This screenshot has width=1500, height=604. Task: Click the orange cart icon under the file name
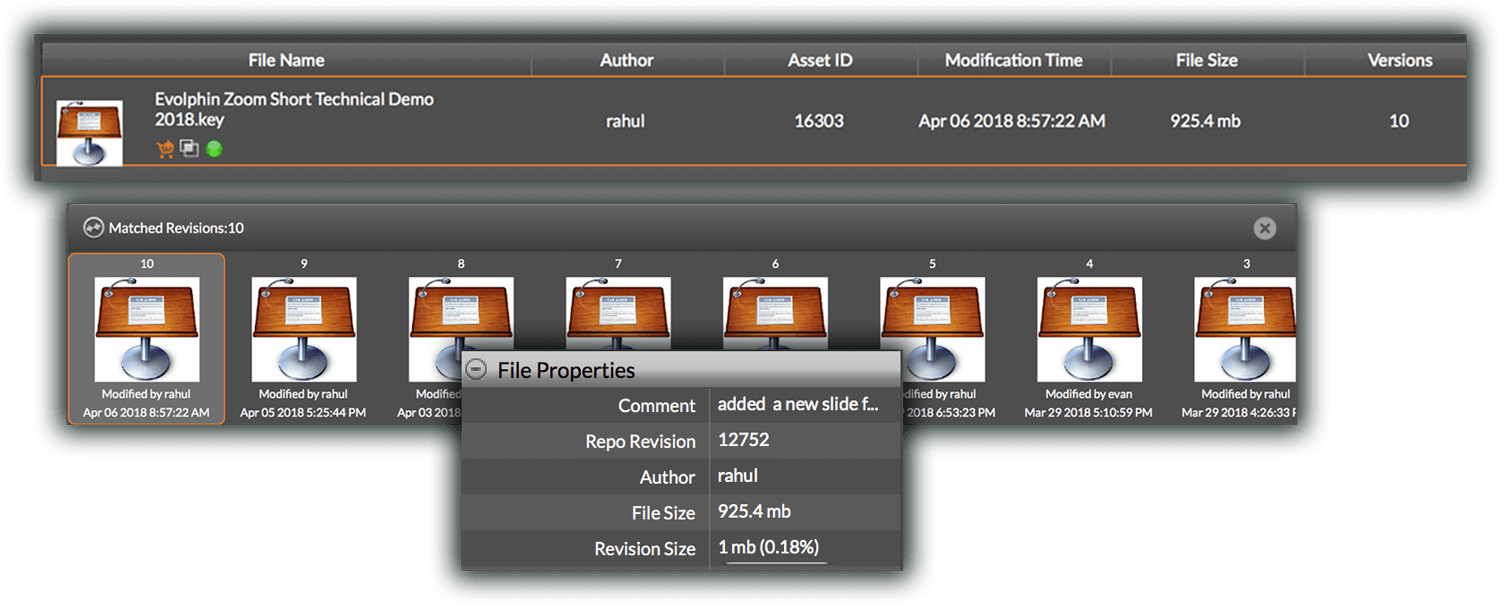click(166, 149)
